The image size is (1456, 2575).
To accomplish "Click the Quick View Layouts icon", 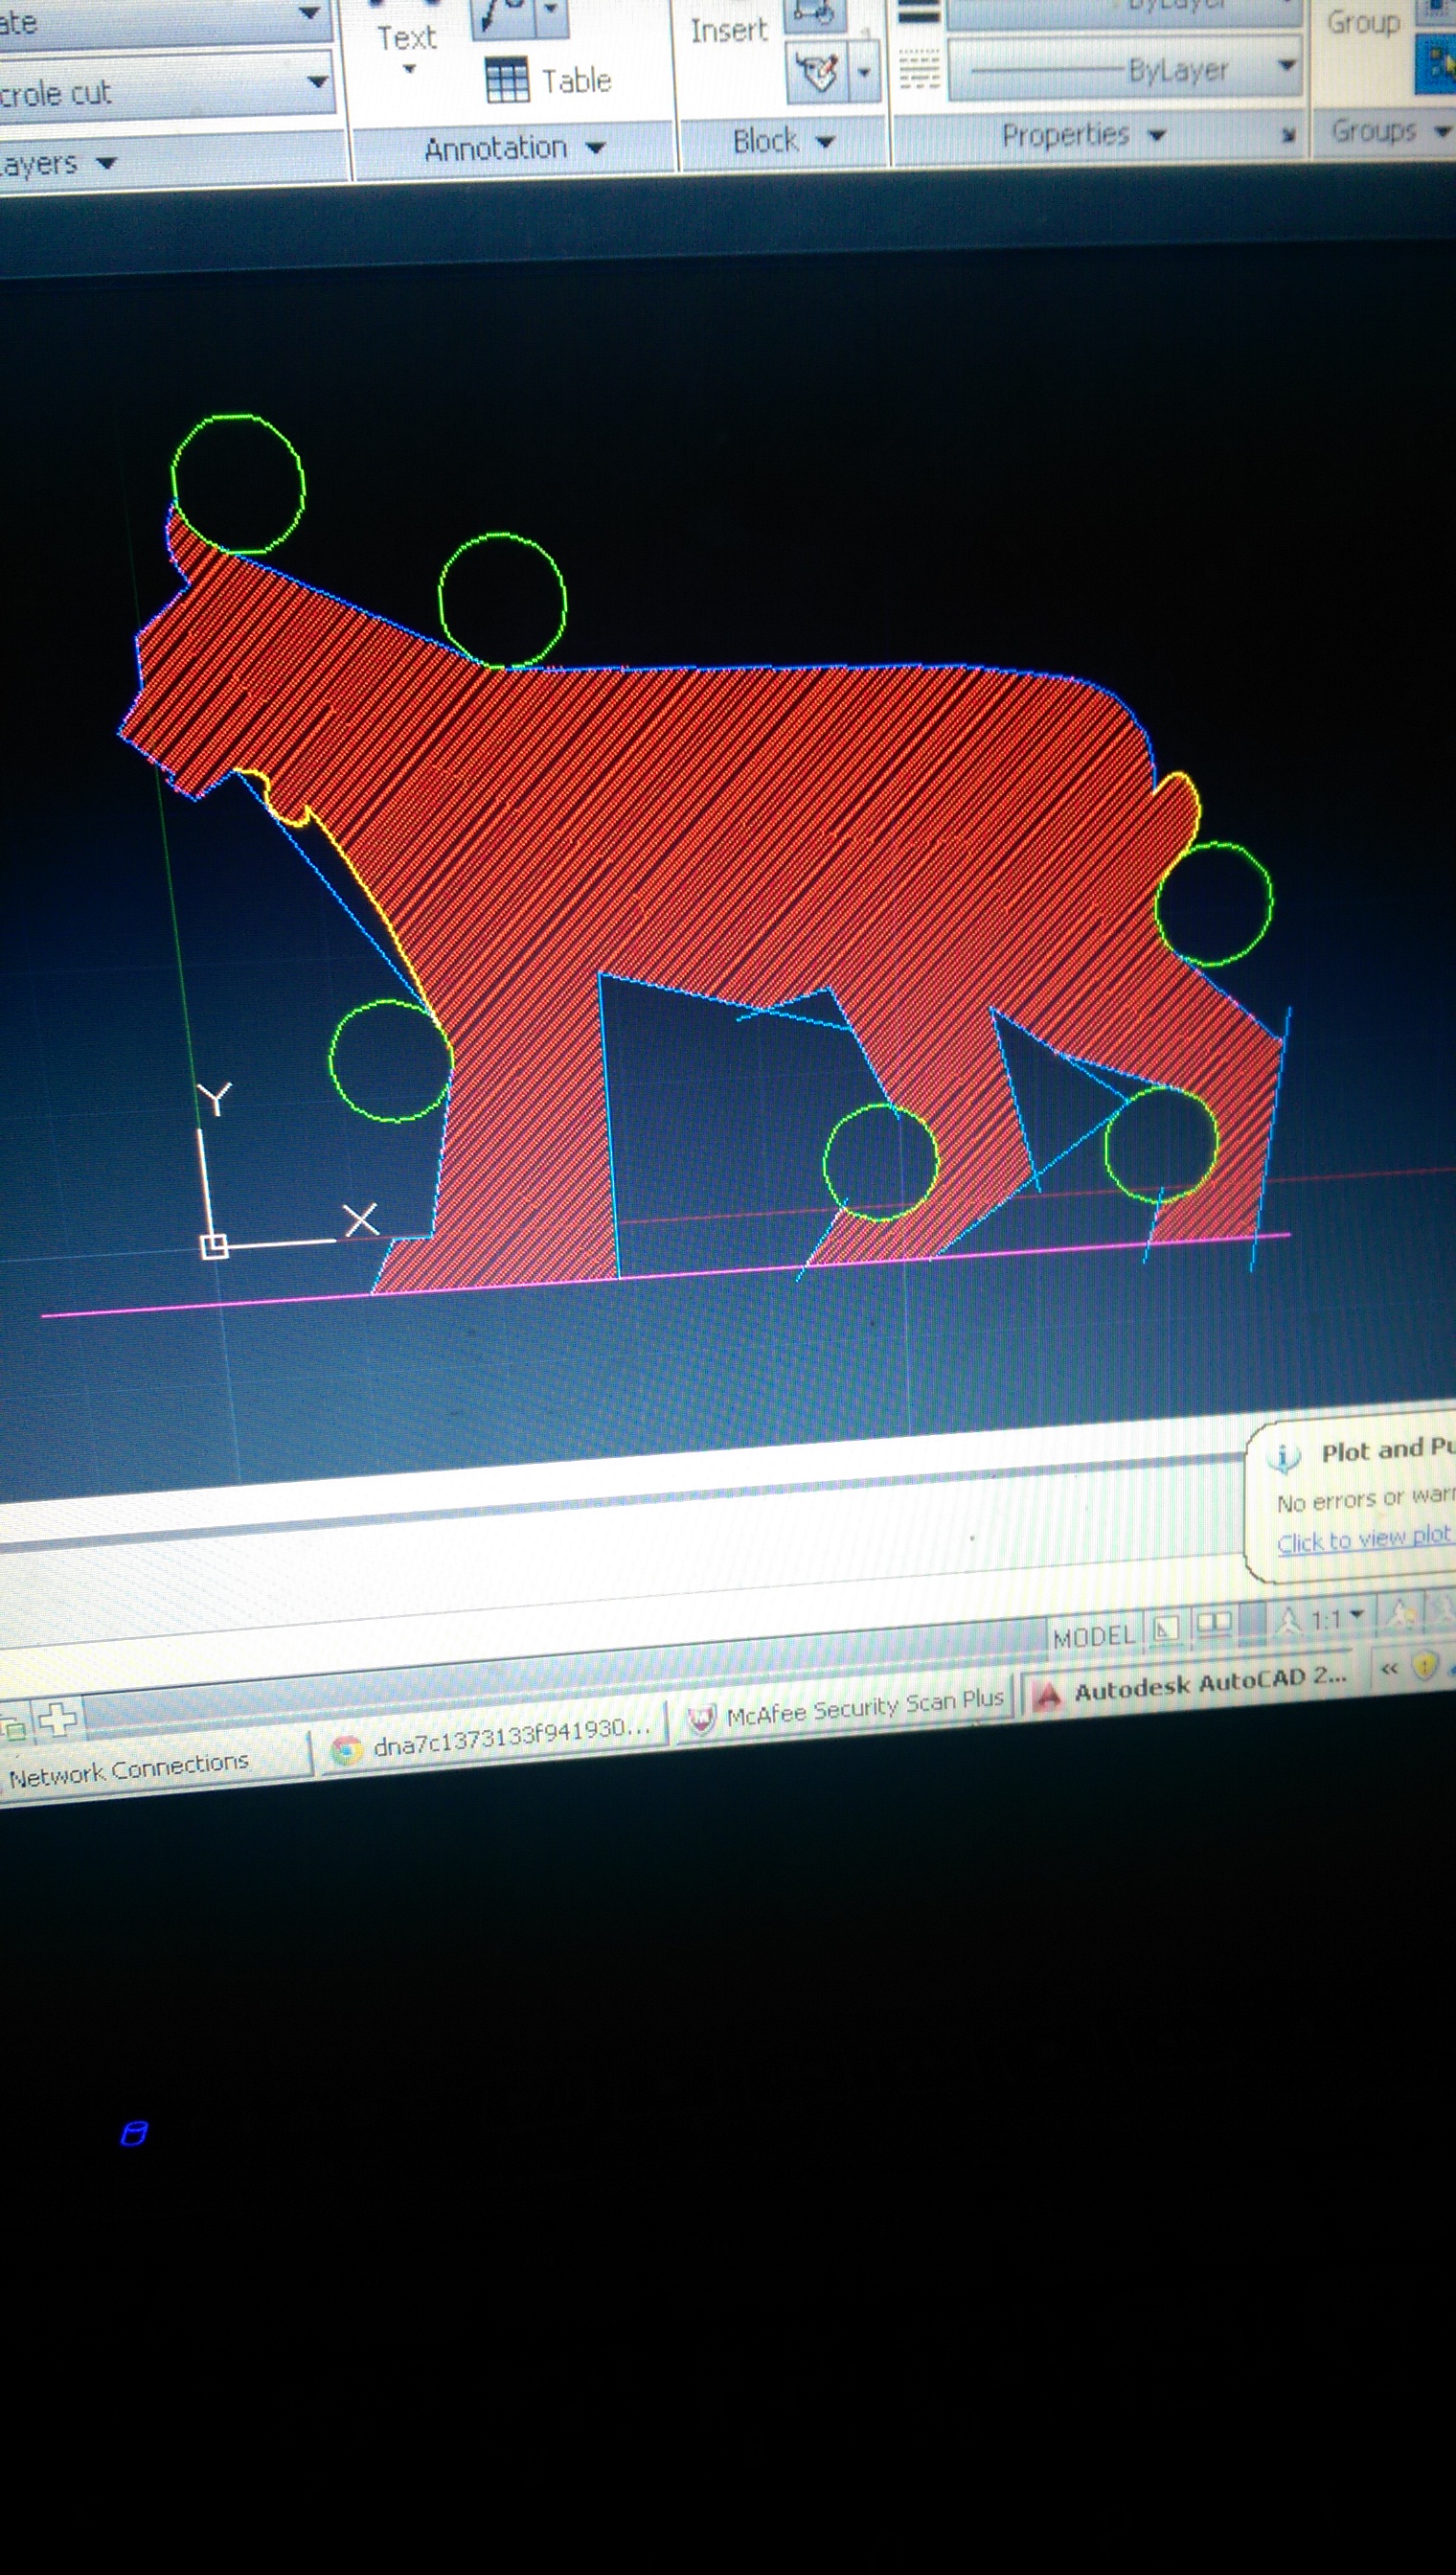I will point(1166,1629).
